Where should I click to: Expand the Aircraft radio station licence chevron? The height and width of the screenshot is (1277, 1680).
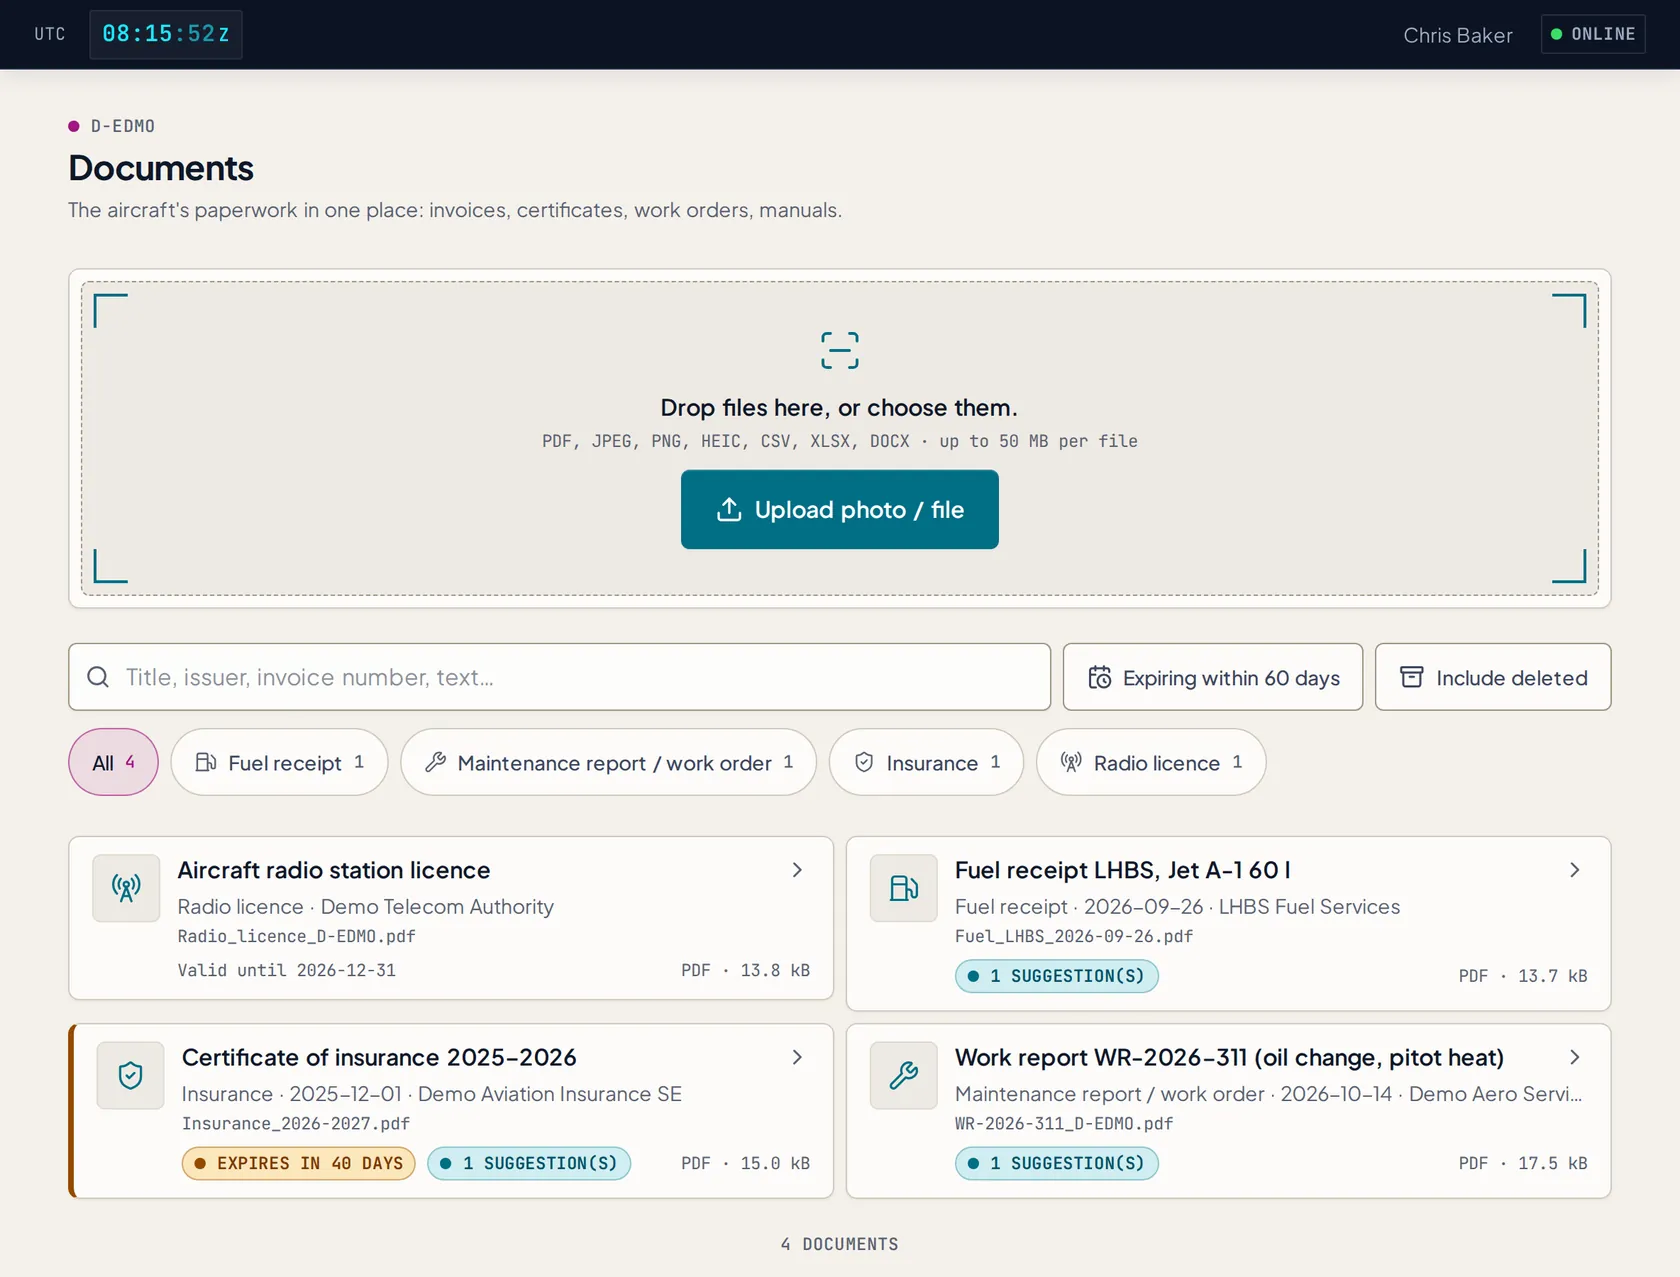[x=797, y=870]
